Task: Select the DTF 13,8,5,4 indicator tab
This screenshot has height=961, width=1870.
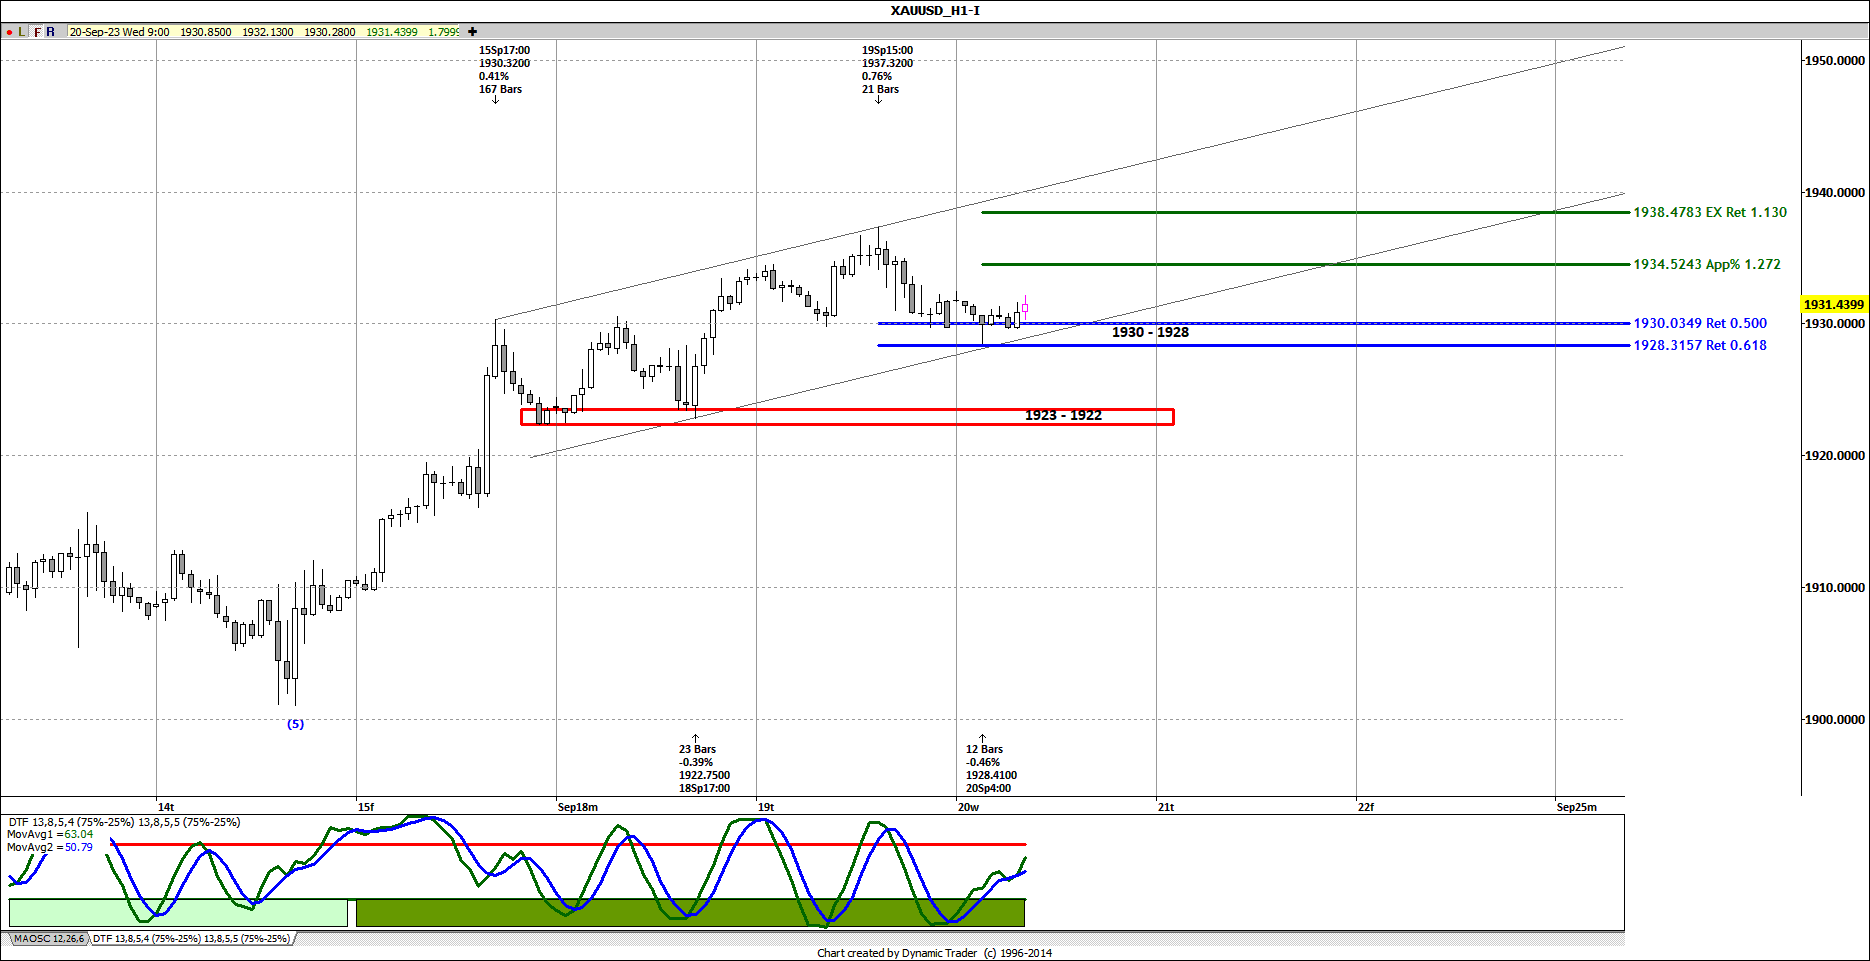Action: point(190,939)
